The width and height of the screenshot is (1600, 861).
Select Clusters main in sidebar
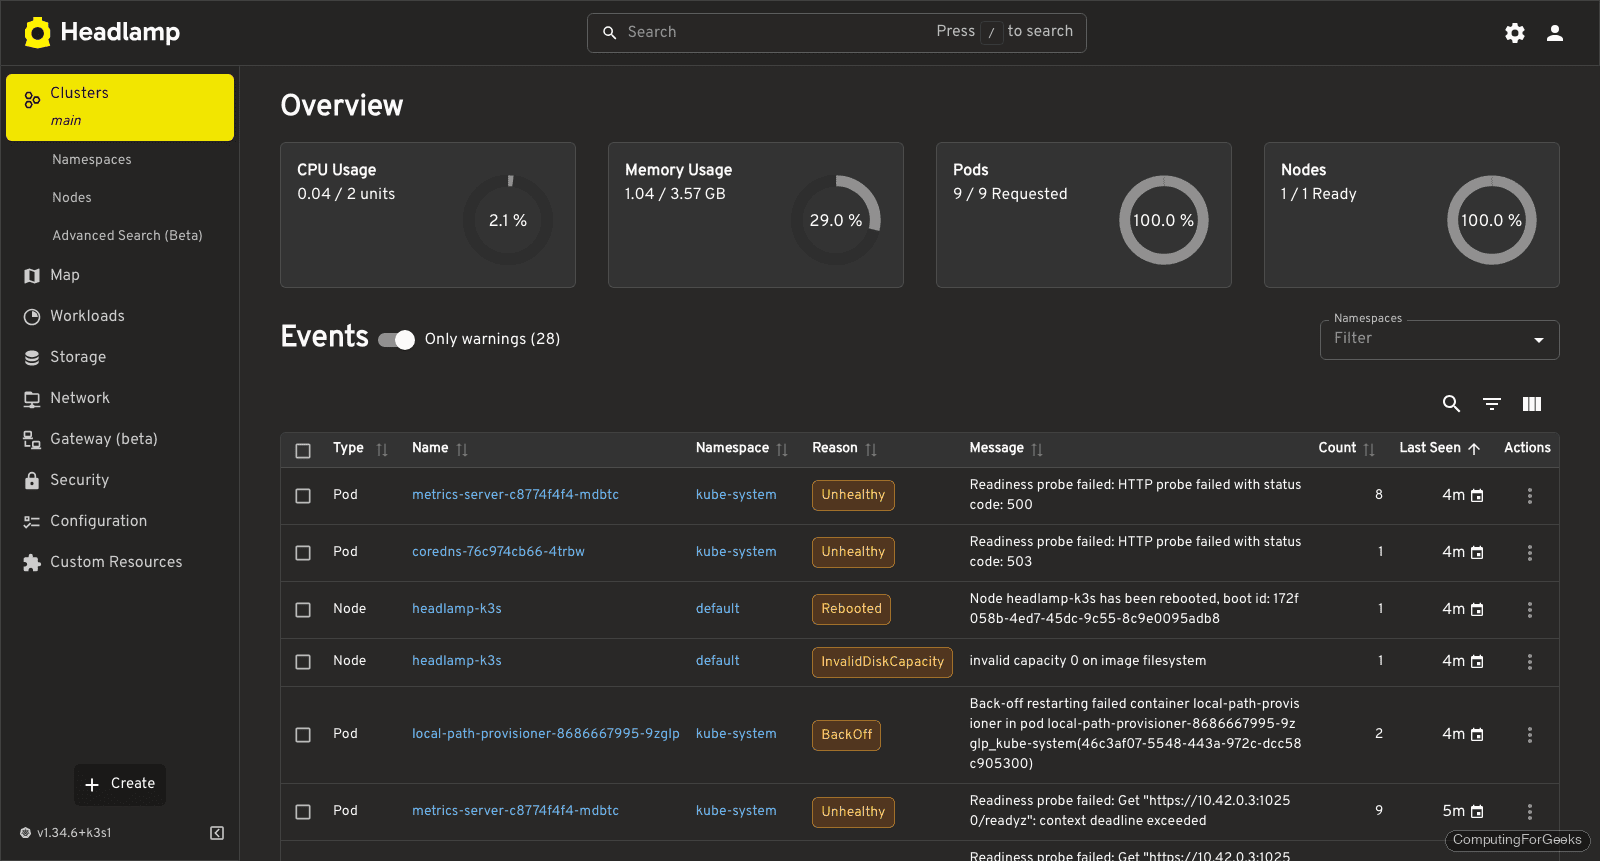[x=120, y=107]
